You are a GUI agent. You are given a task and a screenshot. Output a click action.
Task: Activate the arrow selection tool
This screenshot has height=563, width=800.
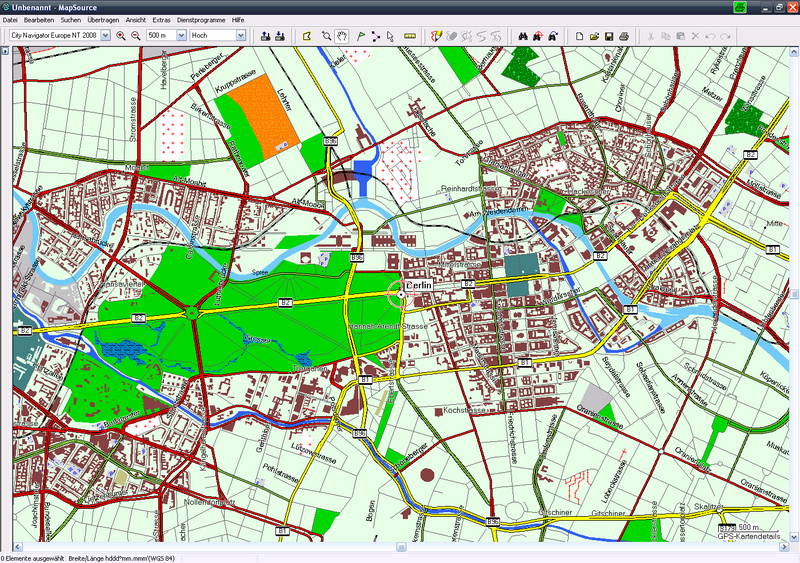(x=391, y=35)
